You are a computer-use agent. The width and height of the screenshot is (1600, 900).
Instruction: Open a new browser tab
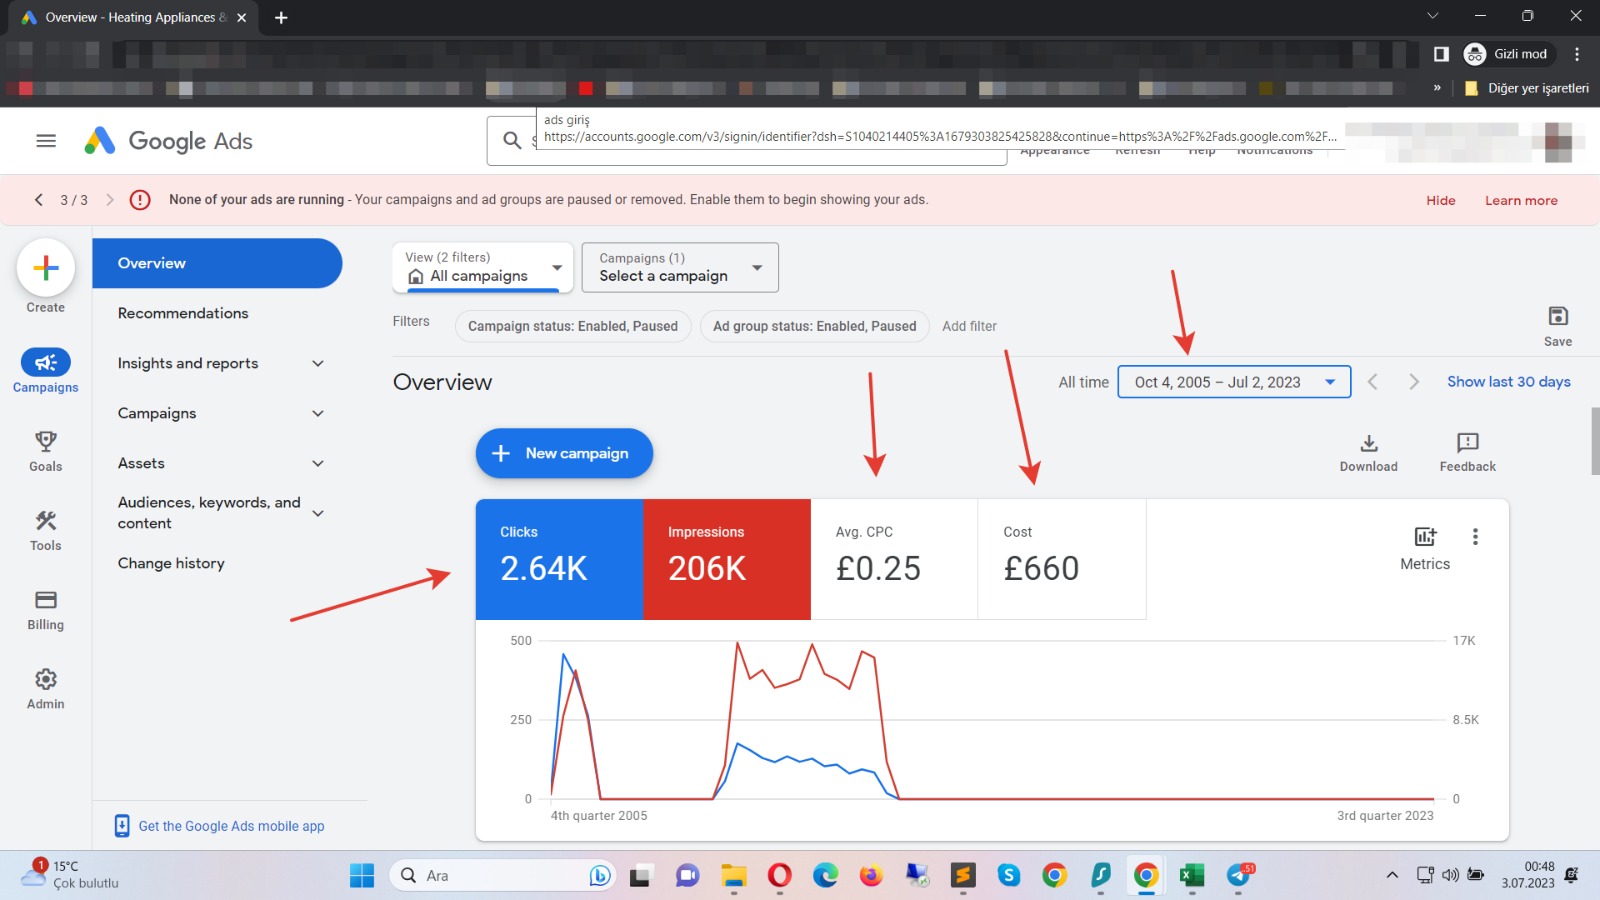(x=281, y=17)
